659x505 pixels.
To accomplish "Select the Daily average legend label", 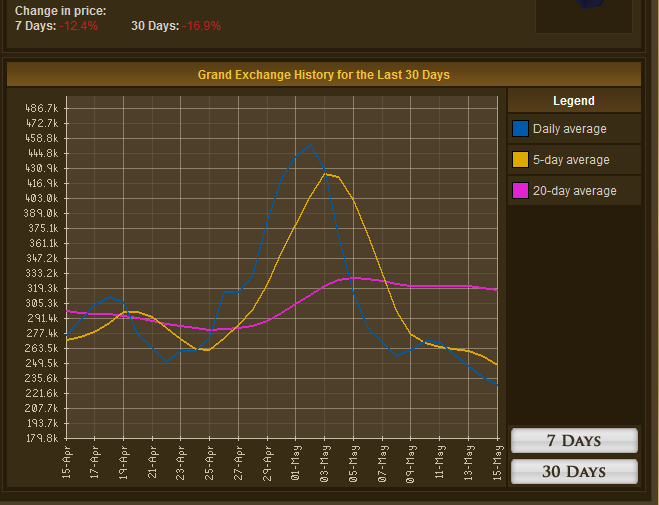I will click(569, 129).
